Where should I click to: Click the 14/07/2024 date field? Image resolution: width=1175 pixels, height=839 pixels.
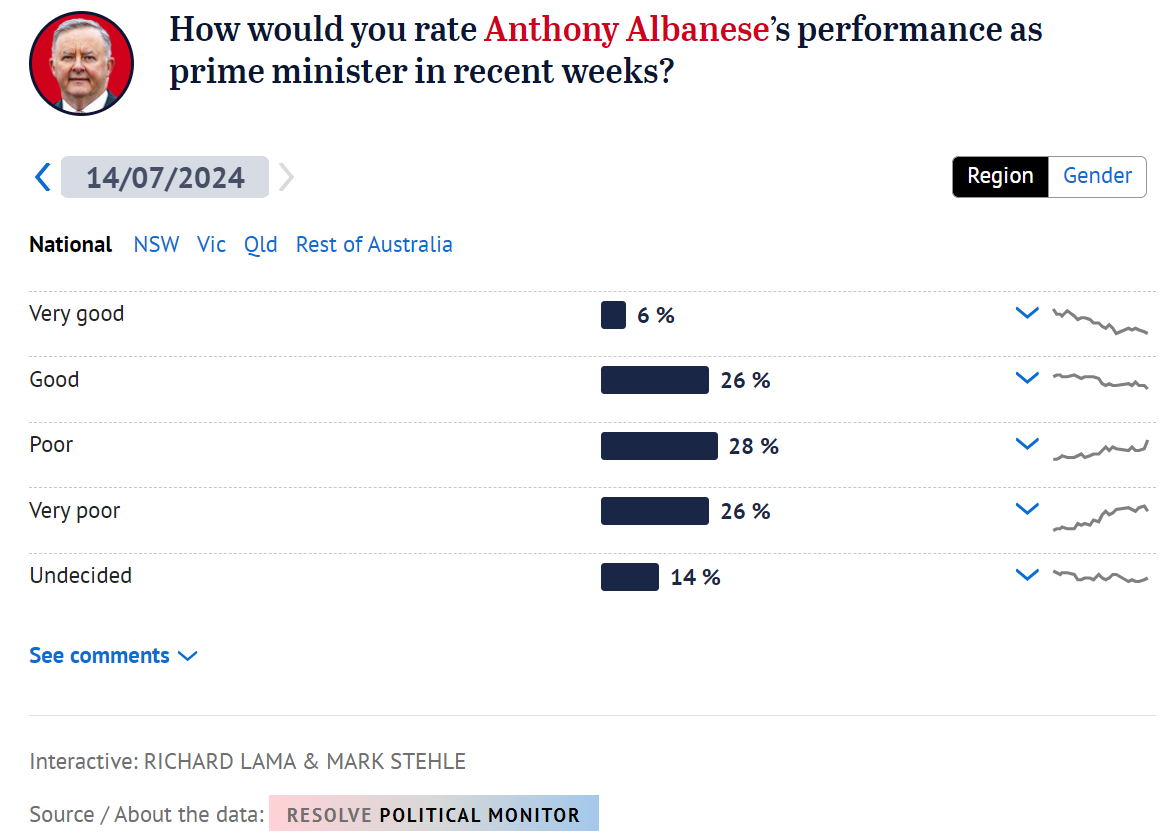(165, 177)
